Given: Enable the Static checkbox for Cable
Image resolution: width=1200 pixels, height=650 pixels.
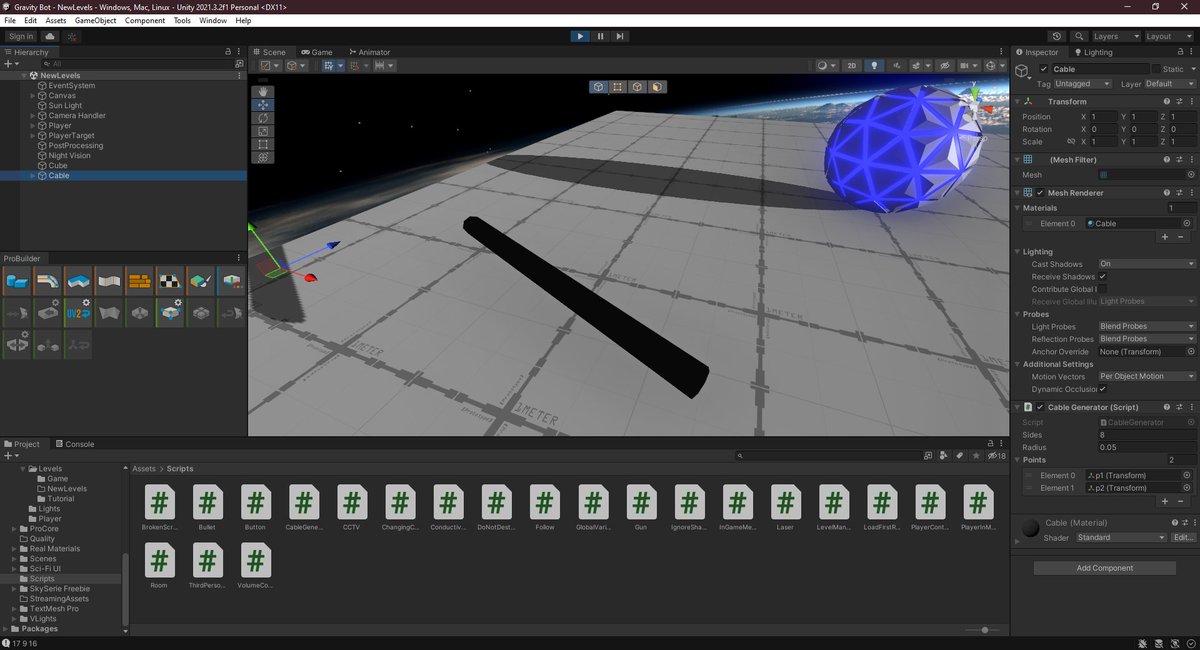Looking at the screenshot, I should pos(1155,68).
